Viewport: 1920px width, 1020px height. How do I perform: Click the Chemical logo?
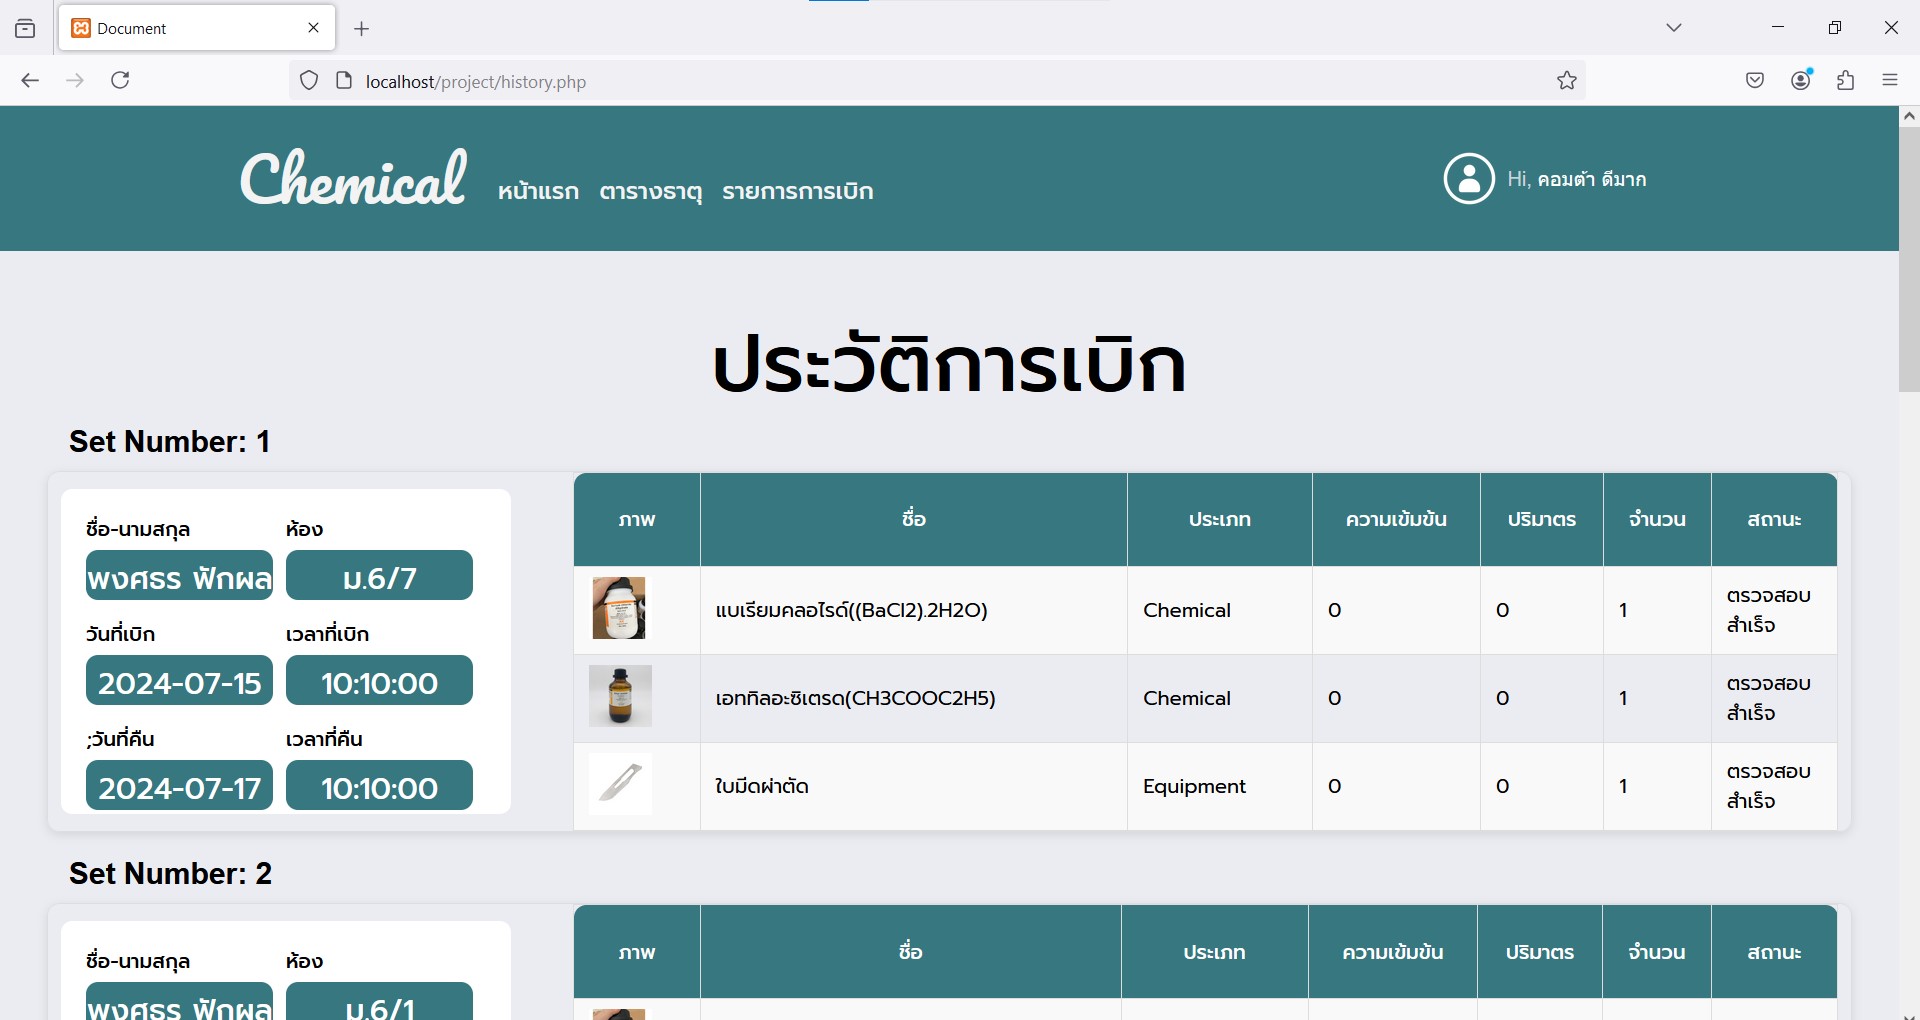click(x=354, y=178)
